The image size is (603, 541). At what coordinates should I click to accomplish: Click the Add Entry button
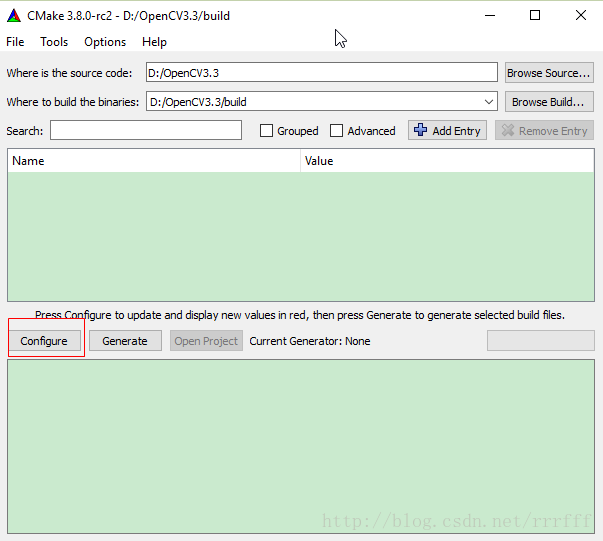(x=447, y=130)
